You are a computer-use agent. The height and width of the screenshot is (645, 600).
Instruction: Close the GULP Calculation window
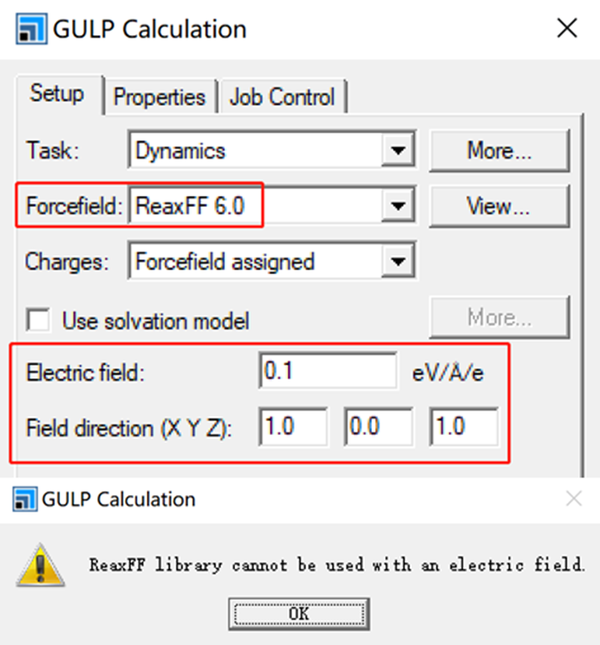click(x=566, y=28)
